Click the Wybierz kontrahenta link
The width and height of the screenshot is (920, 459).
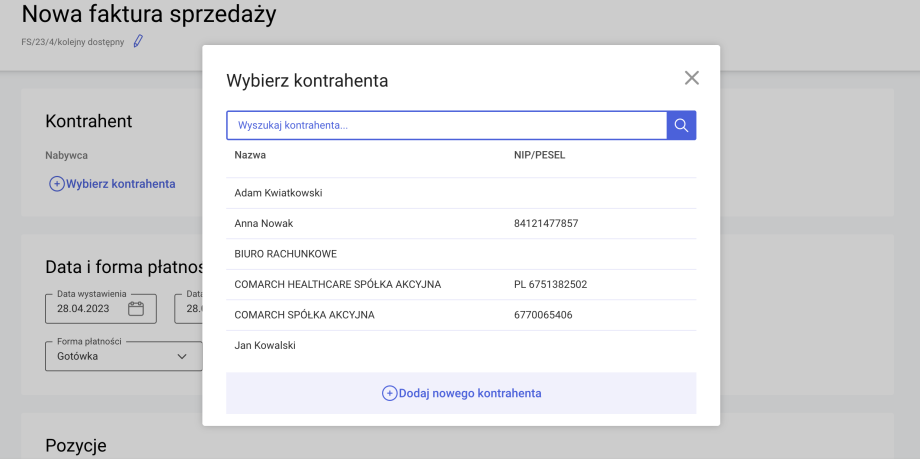tap(120, 184)
